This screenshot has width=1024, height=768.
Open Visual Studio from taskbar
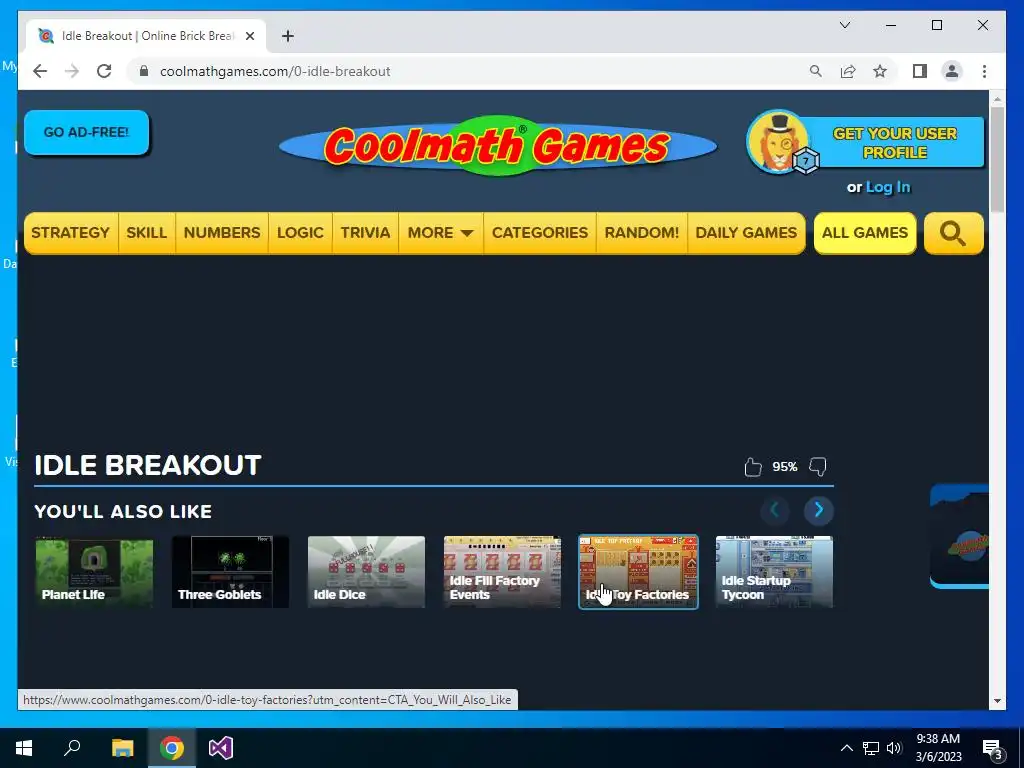[x=221, y=748]
